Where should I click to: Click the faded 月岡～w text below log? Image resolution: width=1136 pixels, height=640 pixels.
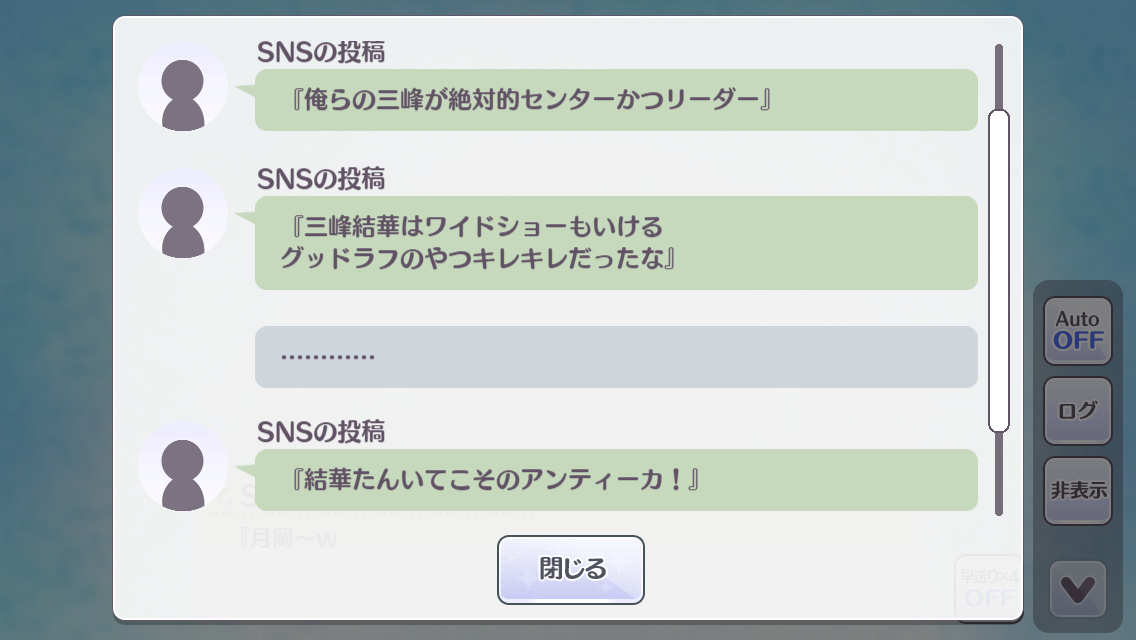pyautogui.click(x=288, y=540)
